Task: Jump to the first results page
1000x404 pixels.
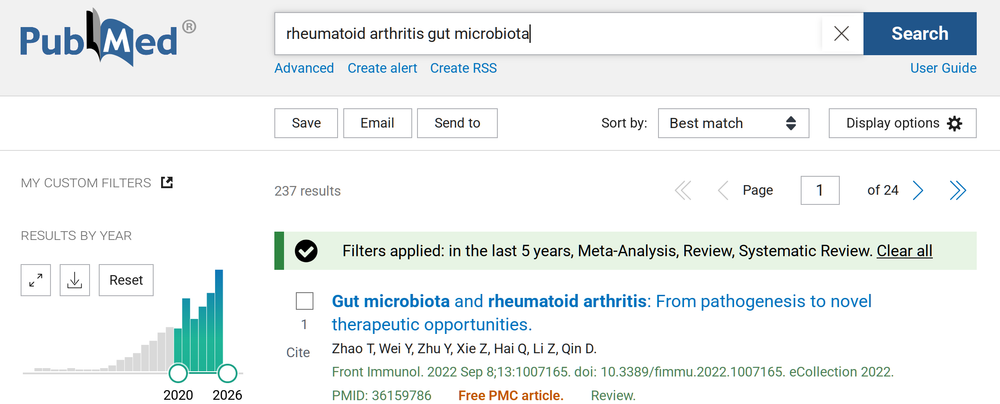Action: click(684, 190)
